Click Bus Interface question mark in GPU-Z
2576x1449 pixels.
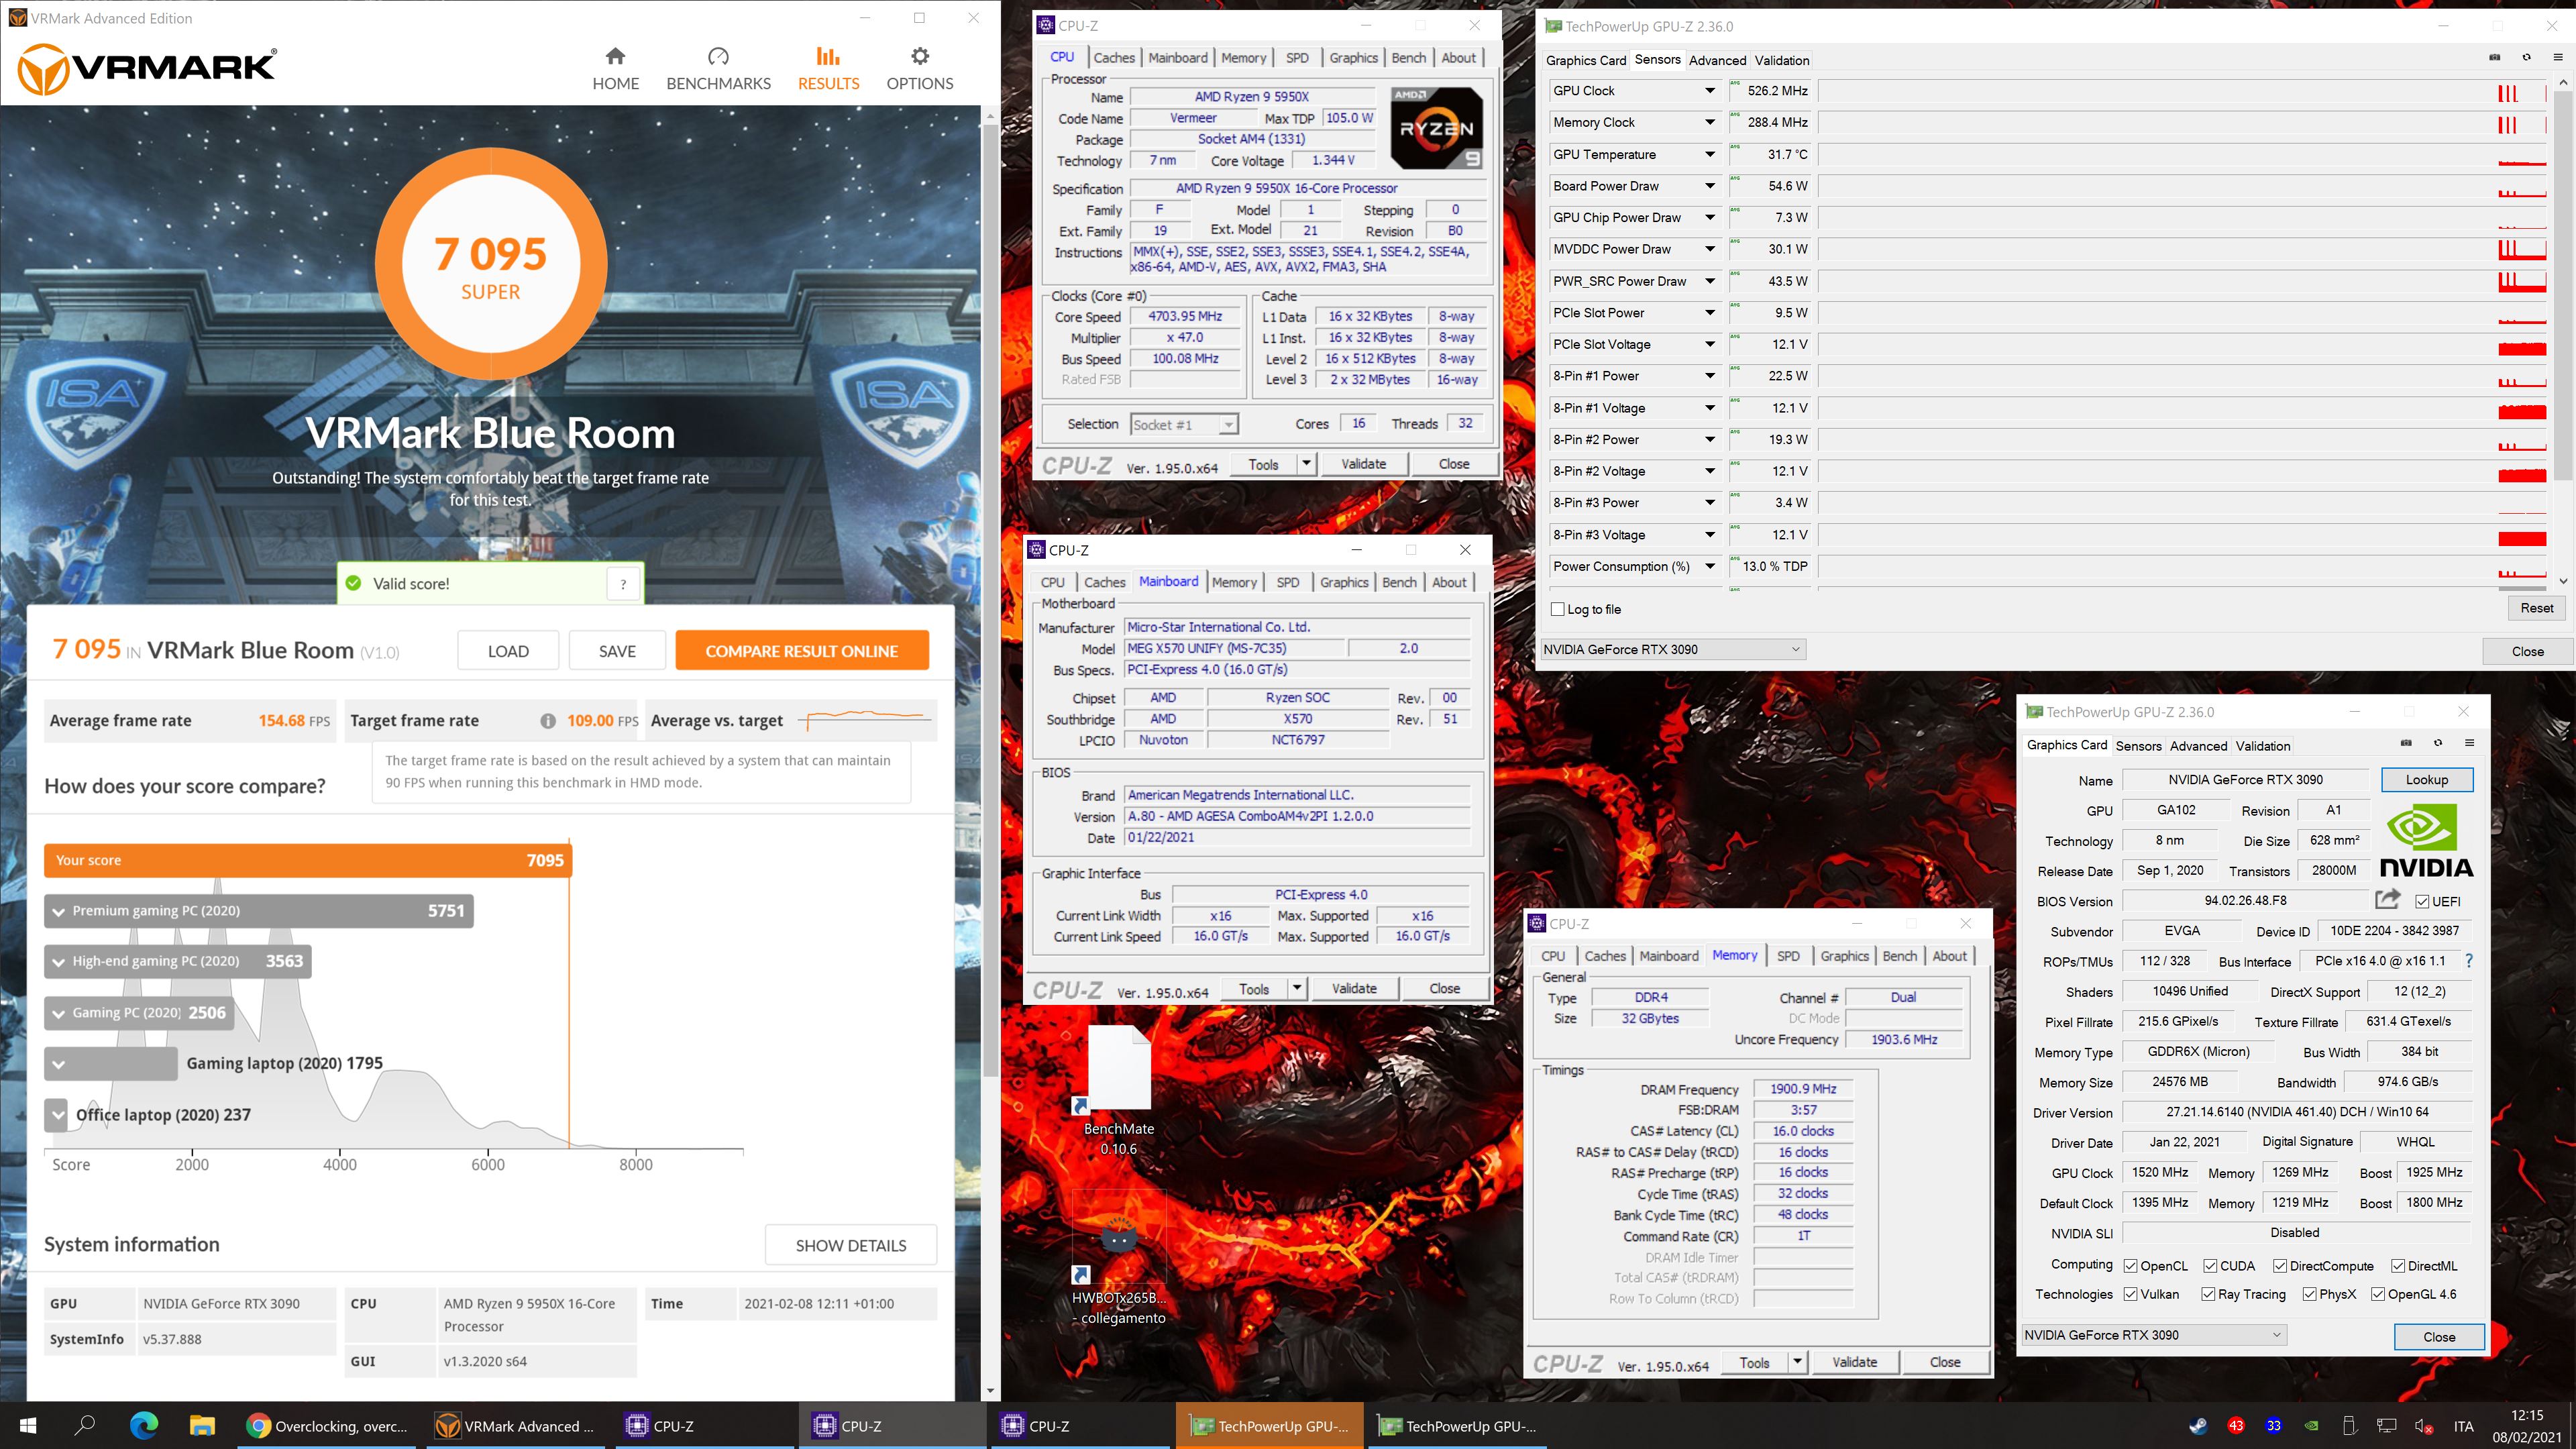(2469, 961)
